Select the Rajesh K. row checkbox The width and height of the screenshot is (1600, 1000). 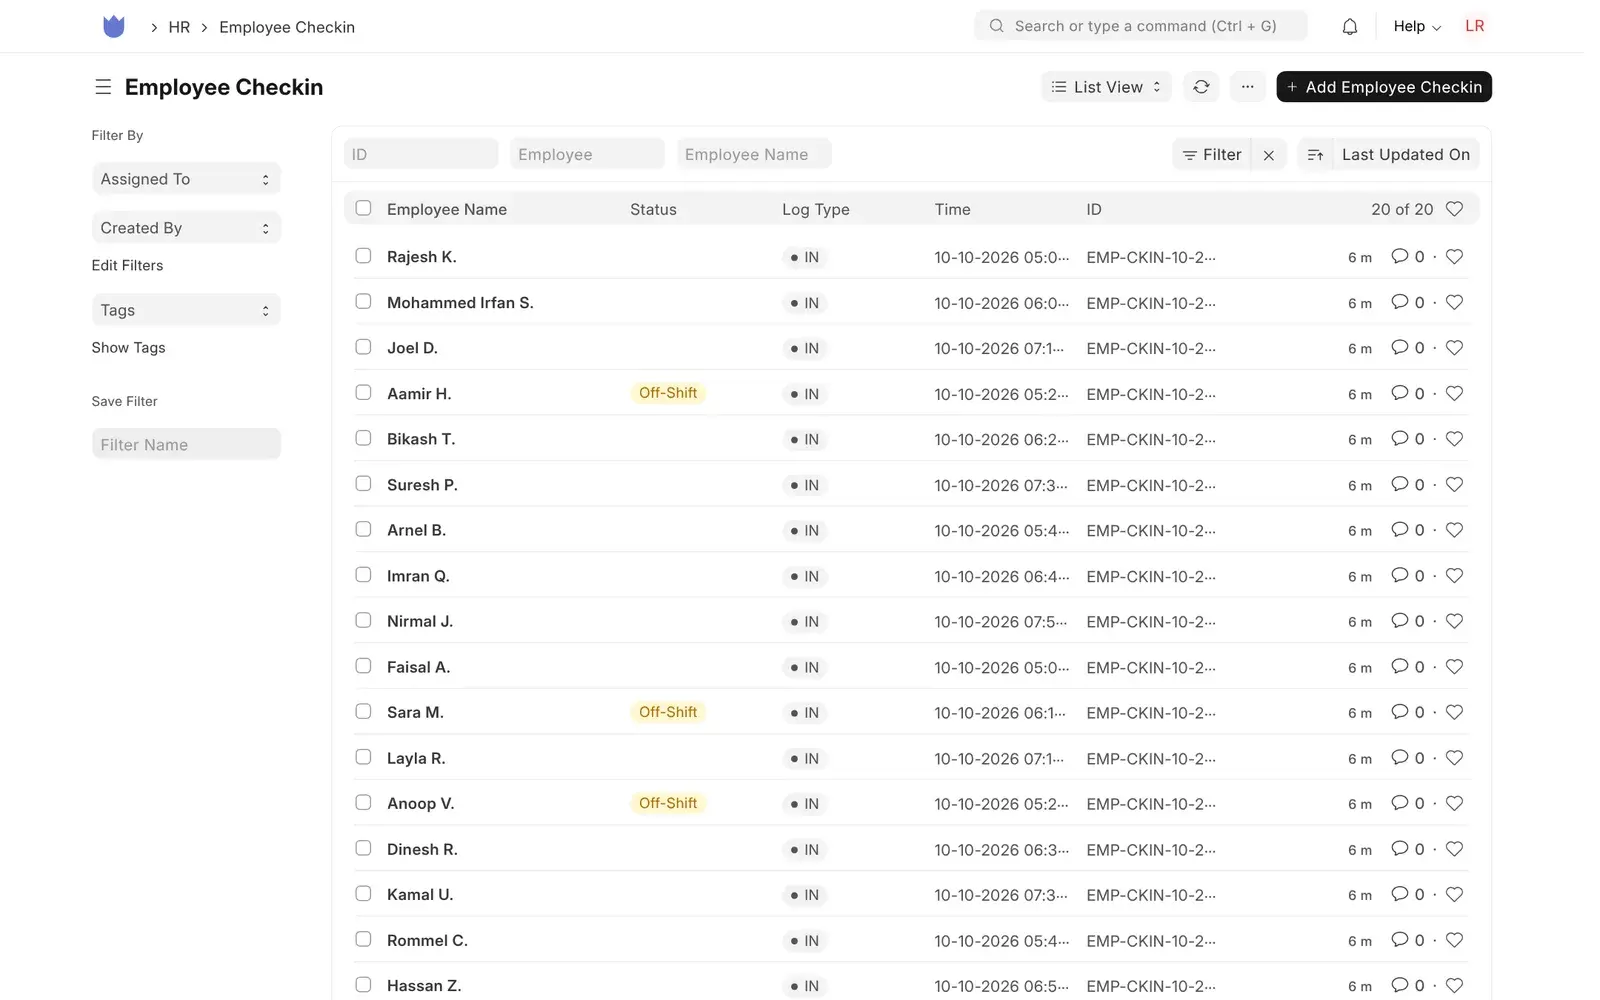(x=363, y=256)
